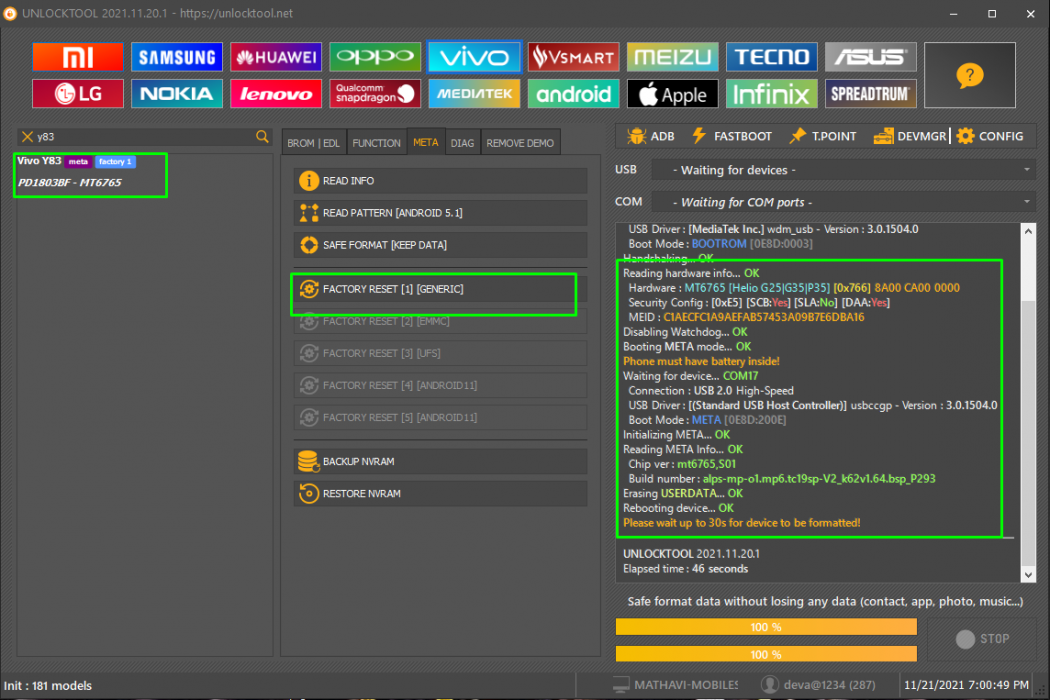Click the lower 100 % progress bar
1050x700 pixels.
pyautogui.click(x=766, y=654)
